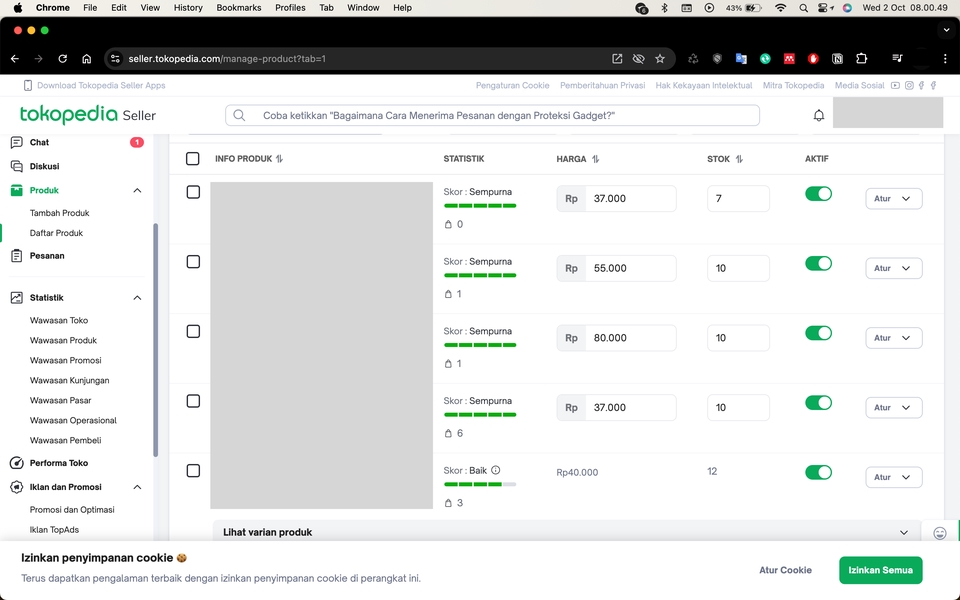The width and height of the screenshot is (960, 600).
Task: Click the YouTube social icon
Action: 895,86
